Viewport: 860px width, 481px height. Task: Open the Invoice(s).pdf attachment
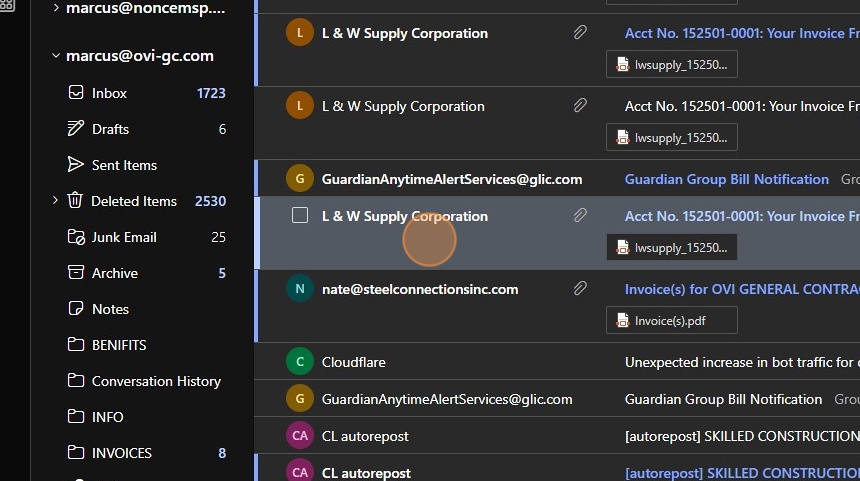pyautogui.click(x=672, y=320)
